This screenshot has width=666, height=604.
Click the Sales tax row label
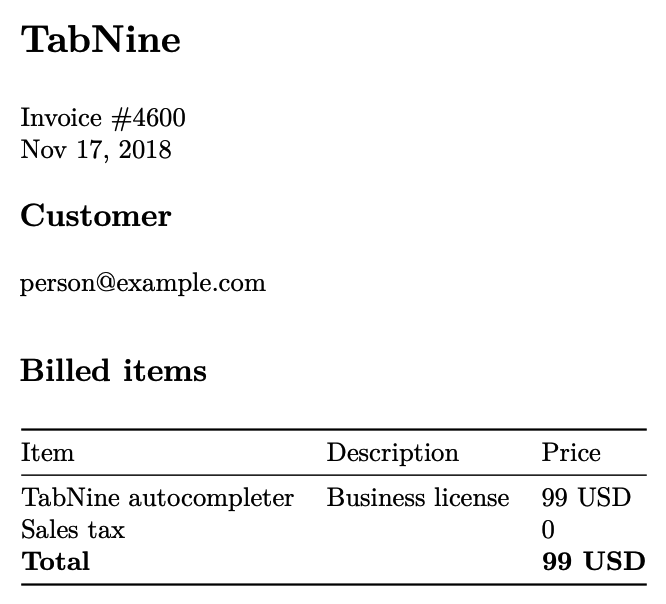point(73,530)
